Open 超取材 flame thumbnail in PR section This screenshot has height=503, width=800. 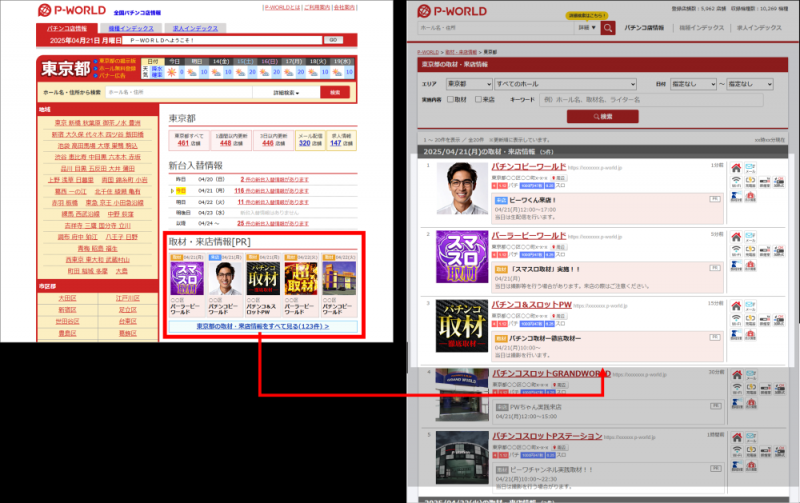coord(301,279)
